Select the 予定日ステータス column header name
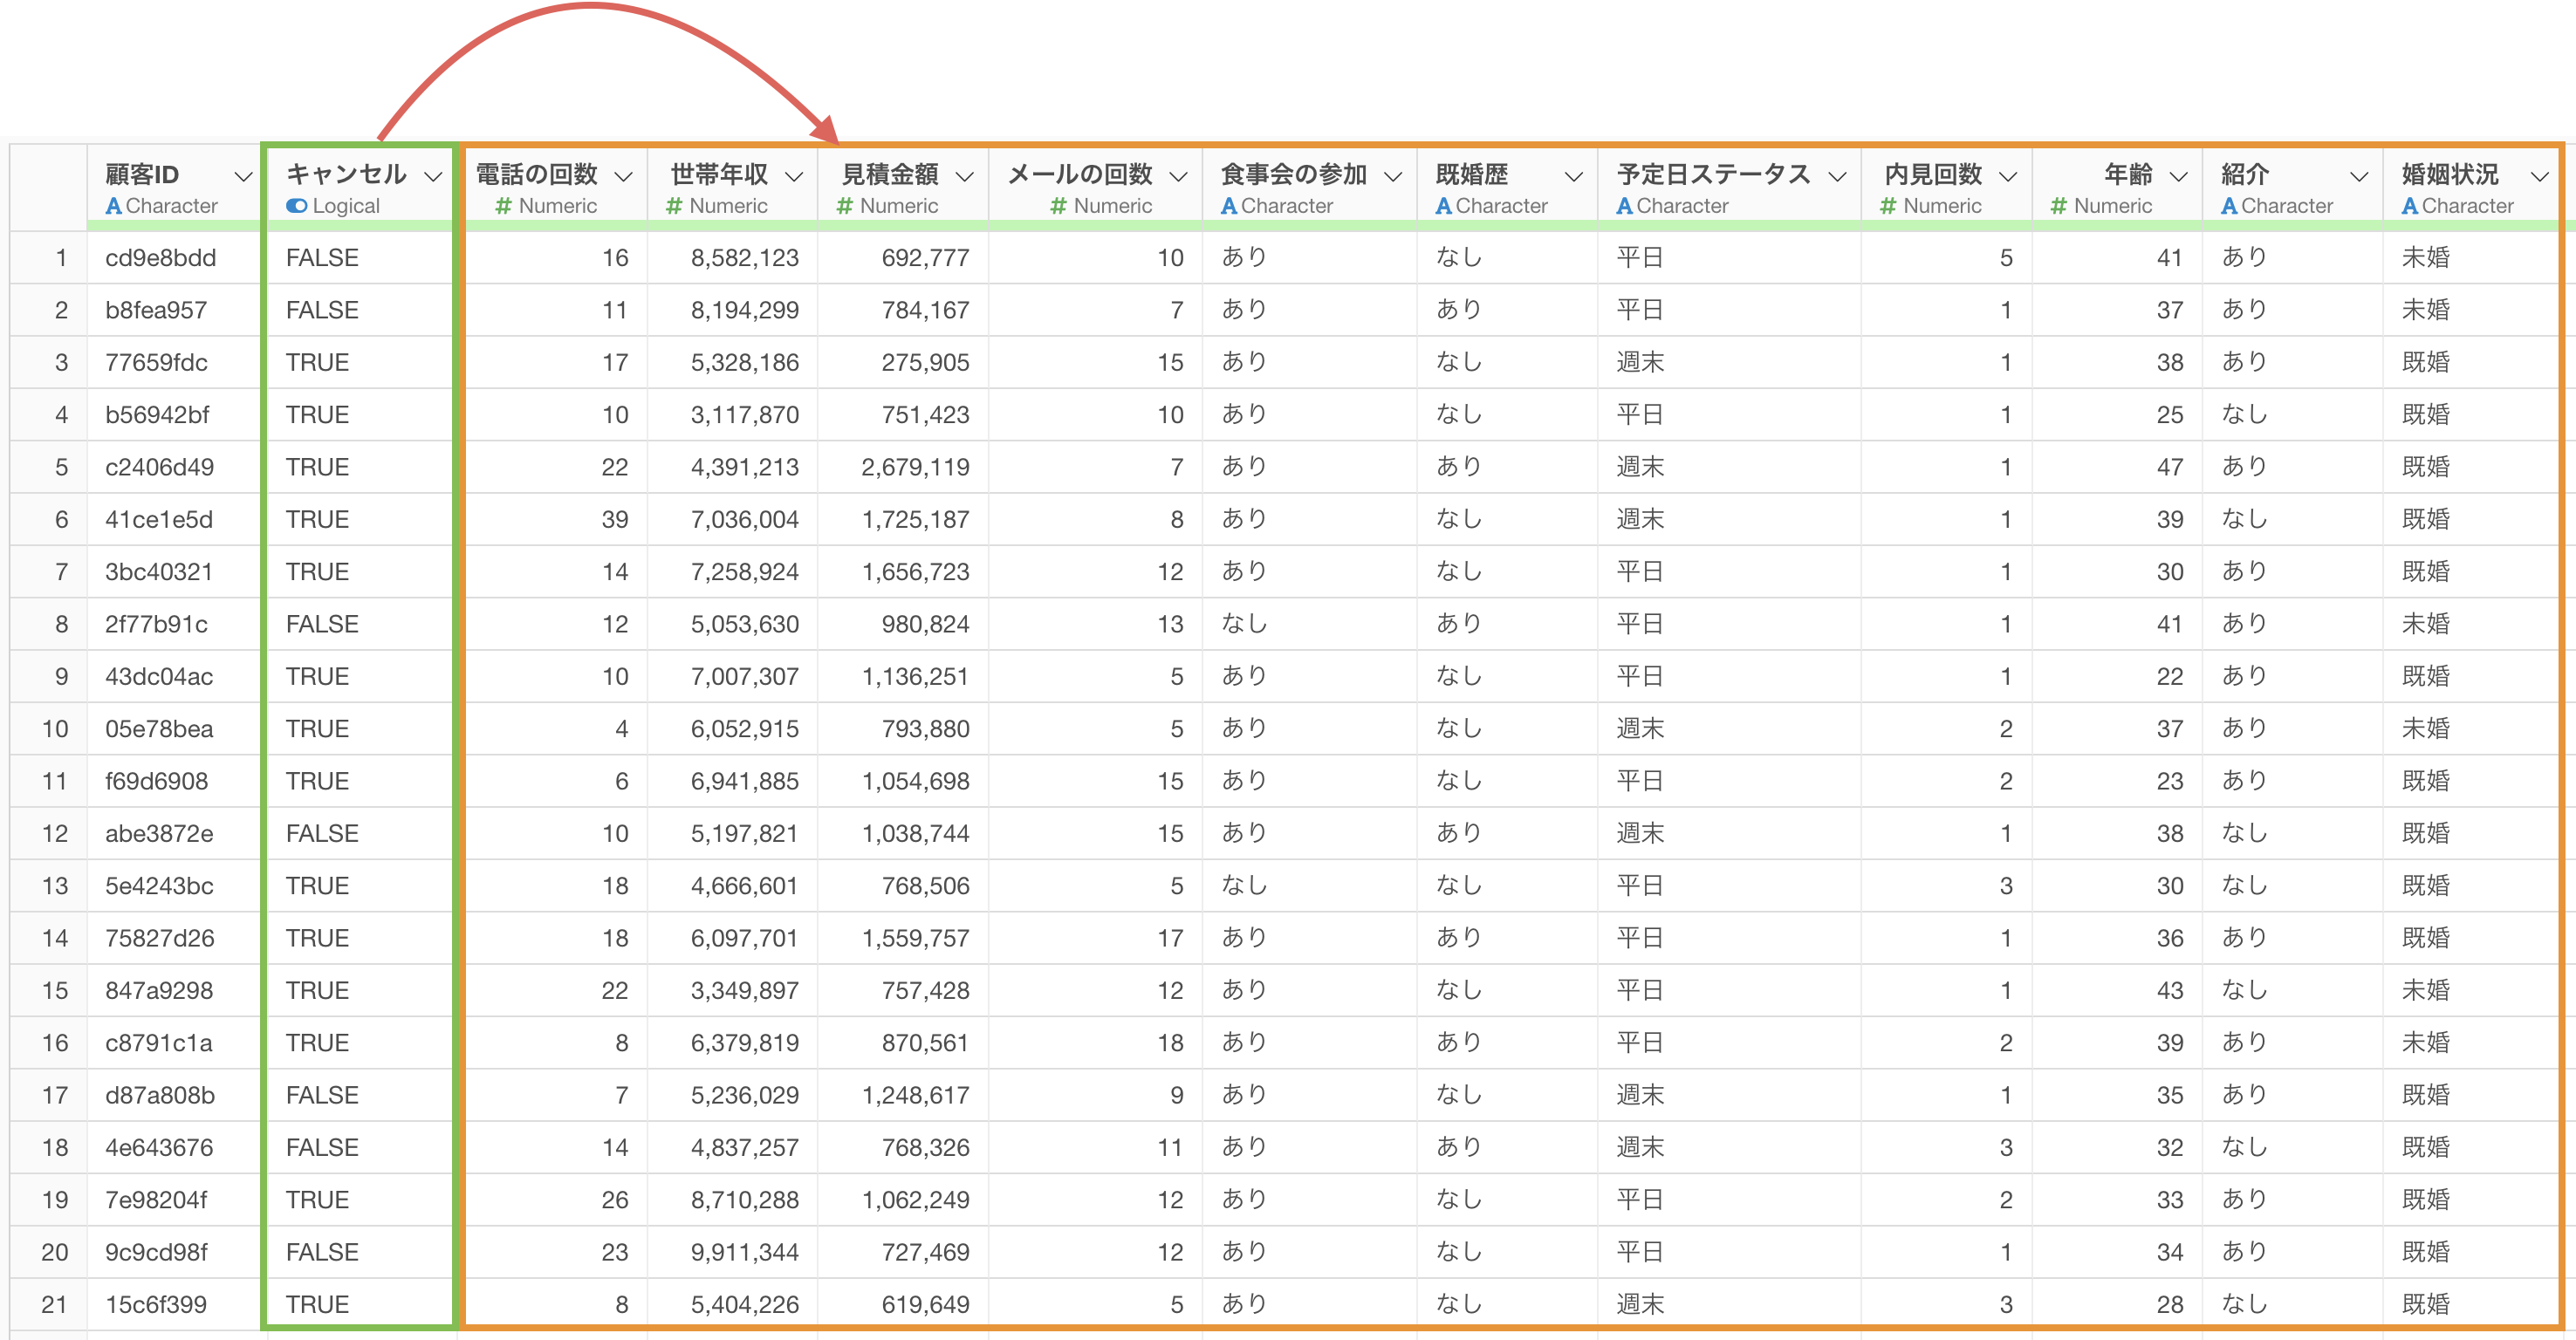Screen dimensions: 2576x1340 click(1714, 175)
